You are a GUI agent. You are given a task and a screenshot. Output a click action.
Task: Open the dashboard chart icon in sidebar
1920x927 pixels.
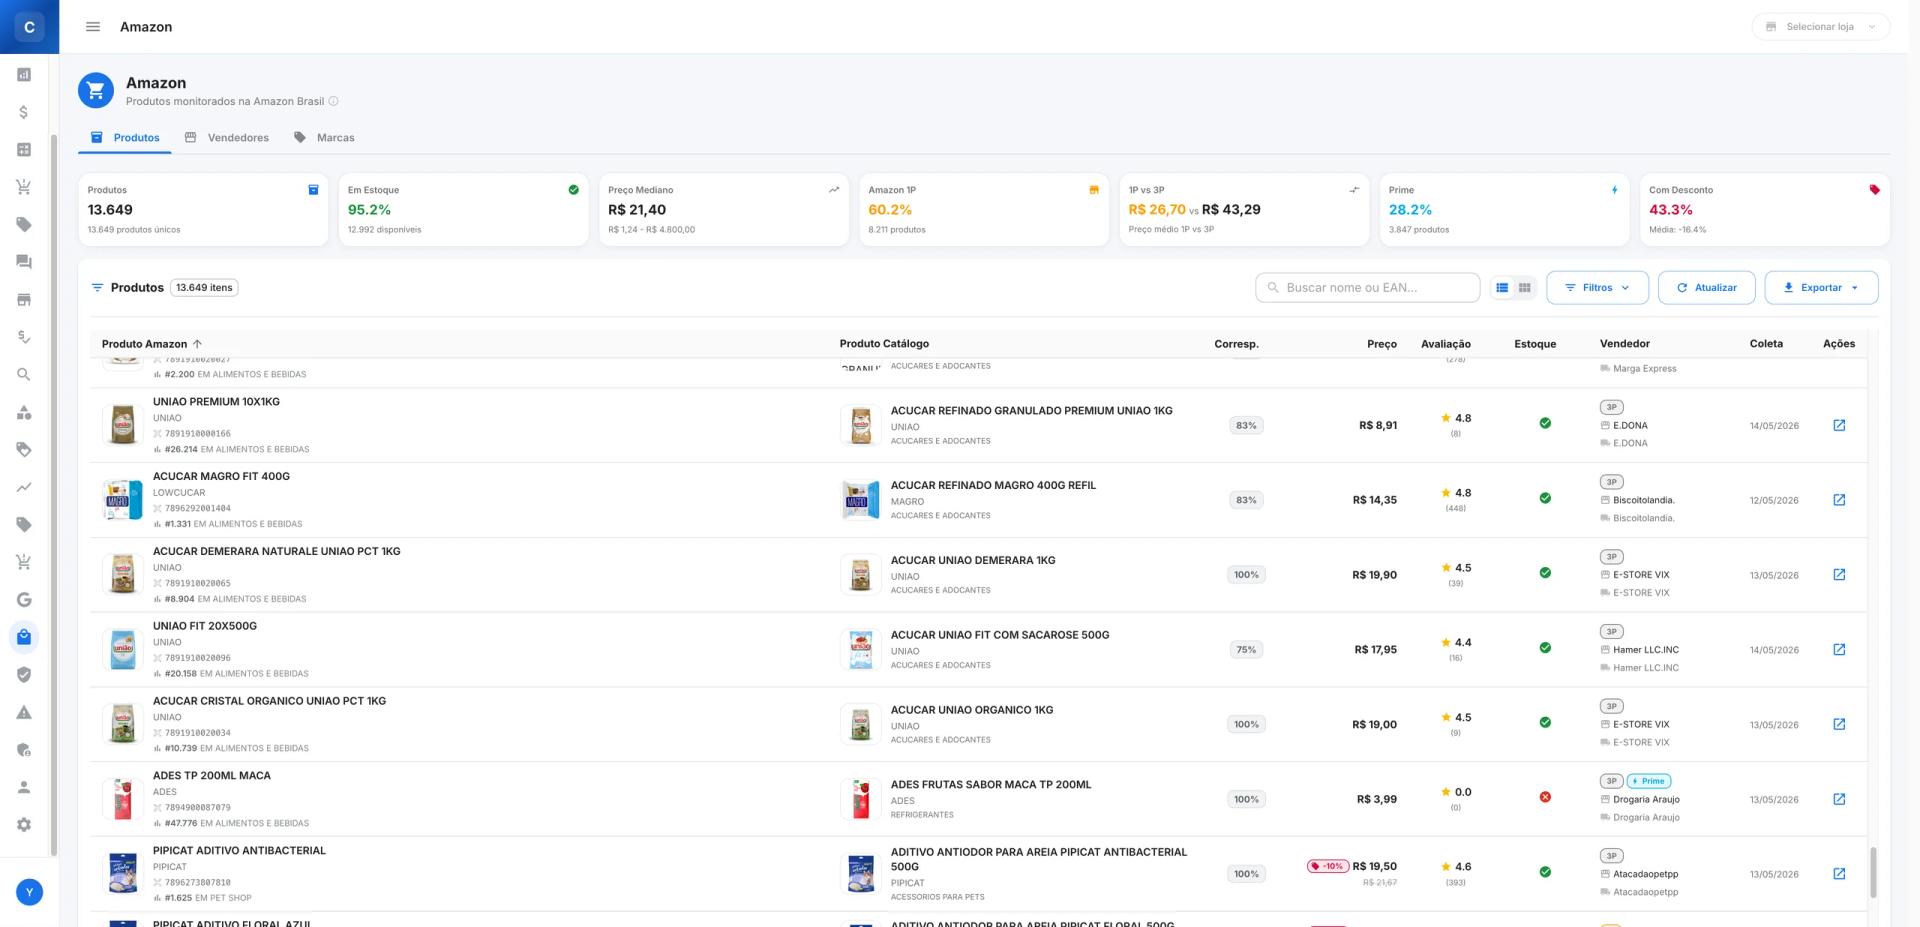coord(24,75)
